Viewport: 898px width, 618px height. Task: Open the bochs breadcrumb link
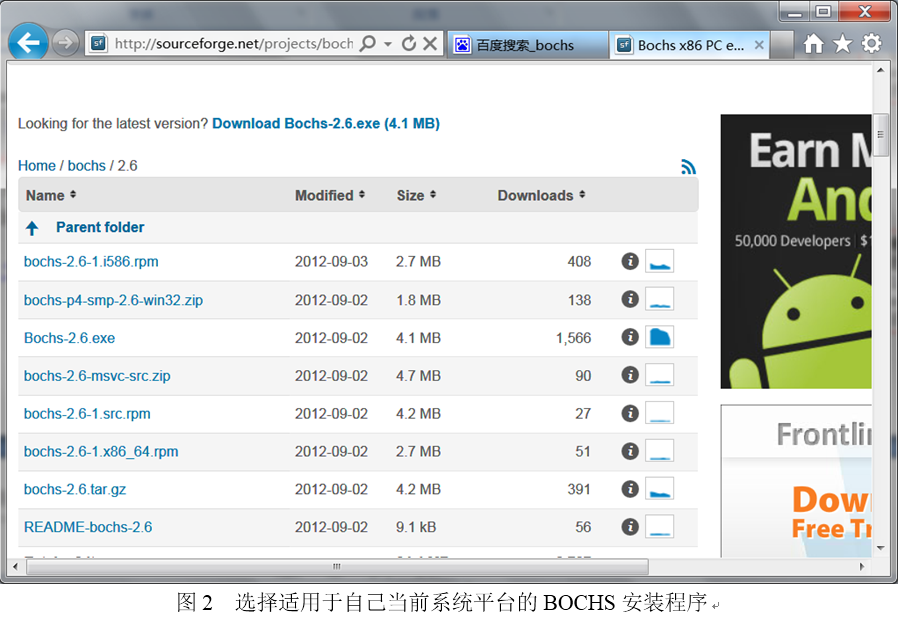(x=86, y=166)
